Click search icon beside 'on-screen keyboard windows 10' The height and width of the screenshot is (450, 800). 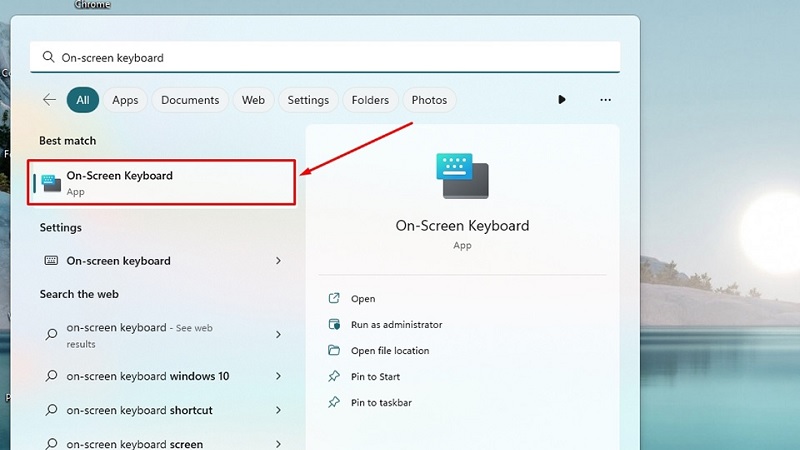pos(51,376)
